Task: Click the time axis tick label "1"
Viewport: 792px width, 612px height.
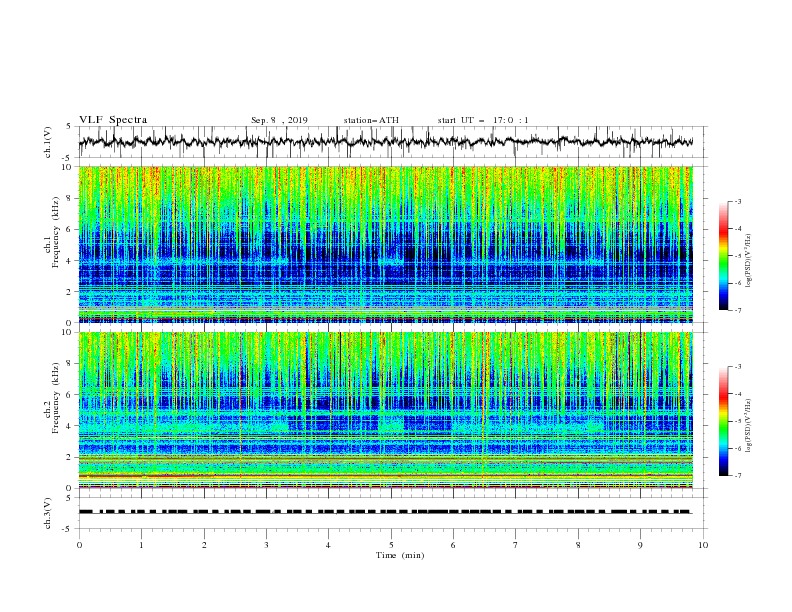Action: point(141,545)
